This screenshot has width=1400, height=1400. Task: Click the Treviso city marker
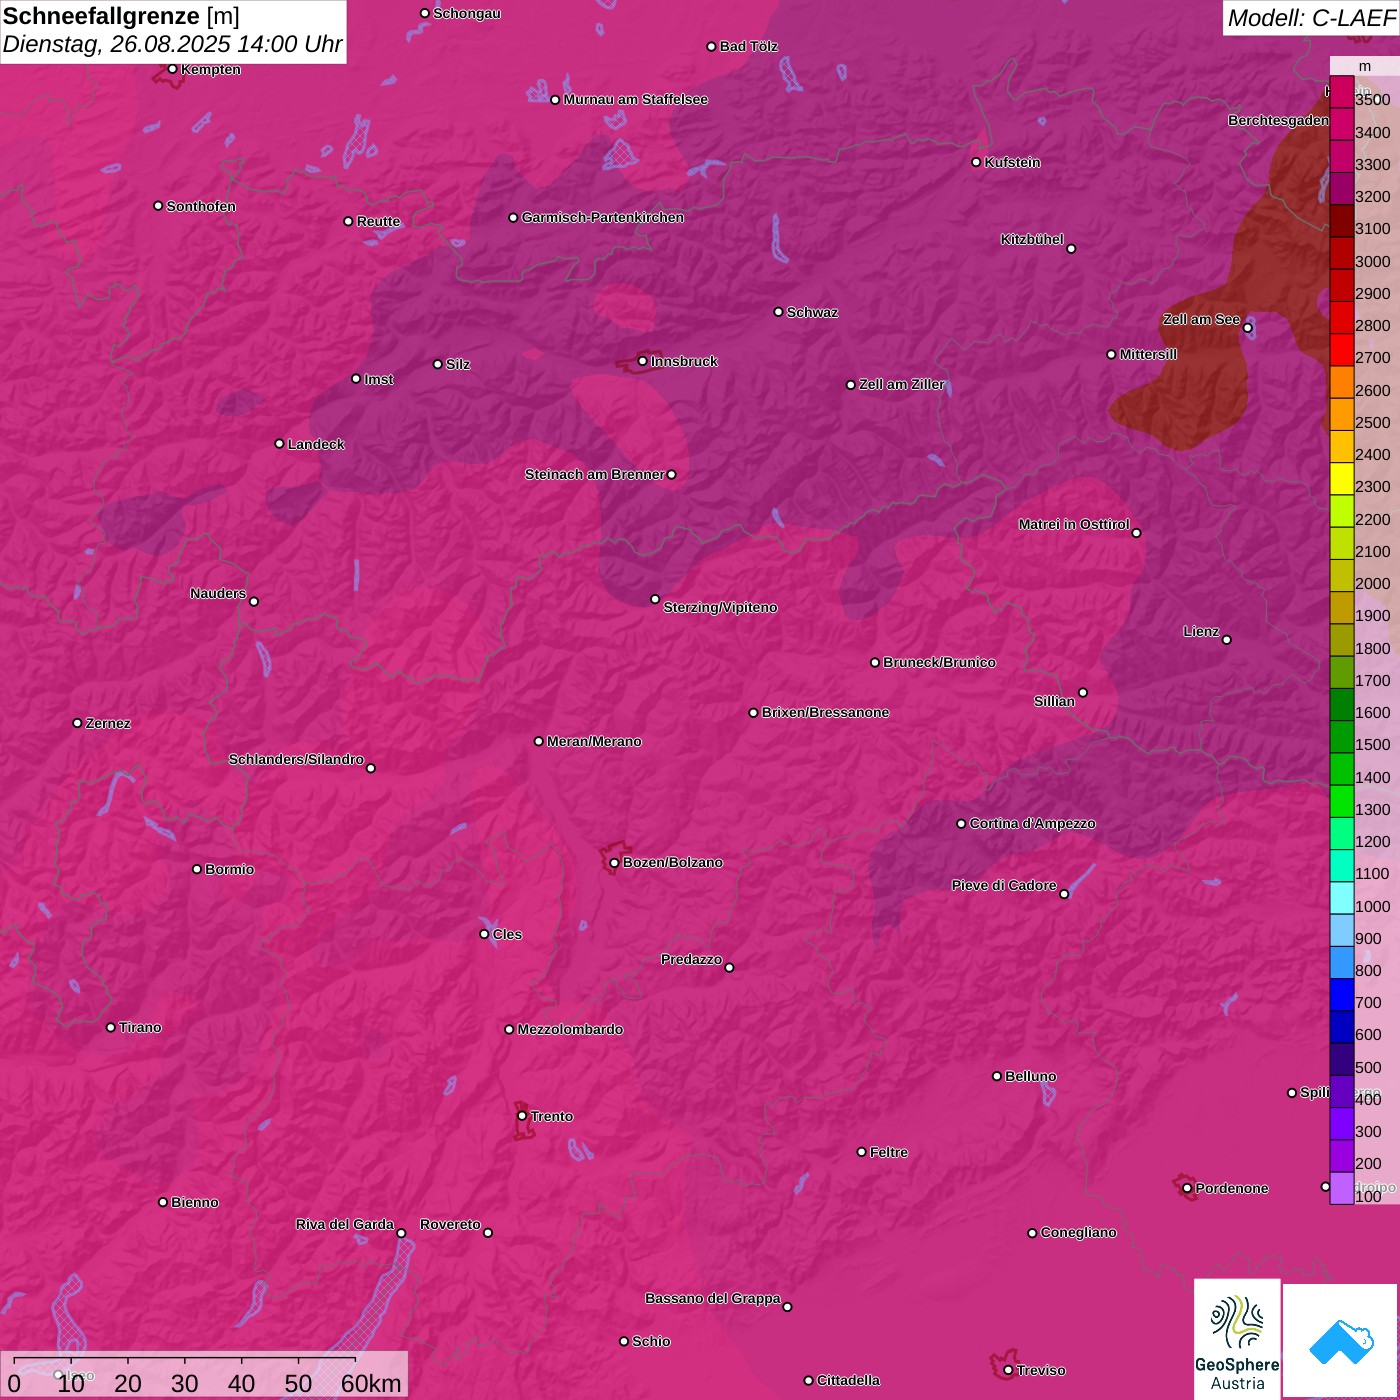pos(1008,1370)
